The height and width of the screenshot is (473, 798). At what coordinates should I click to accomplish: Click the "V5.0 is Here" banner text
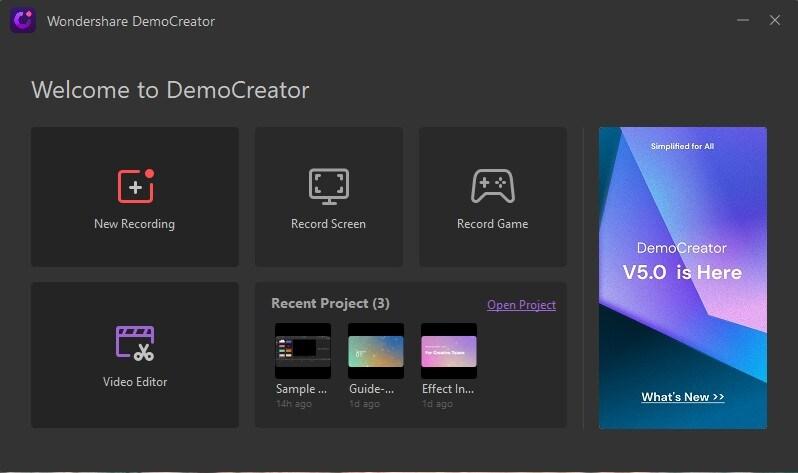(682, 272)
